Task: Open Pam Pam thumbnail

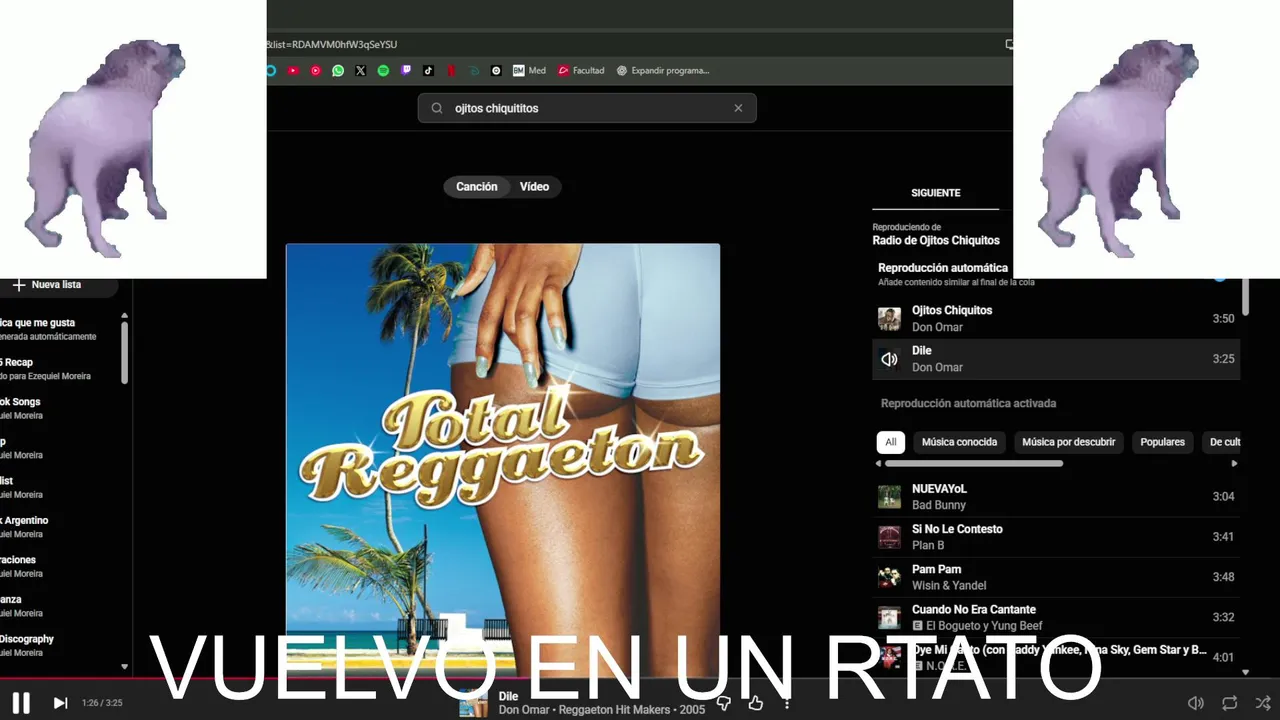Action: [889, 577]
